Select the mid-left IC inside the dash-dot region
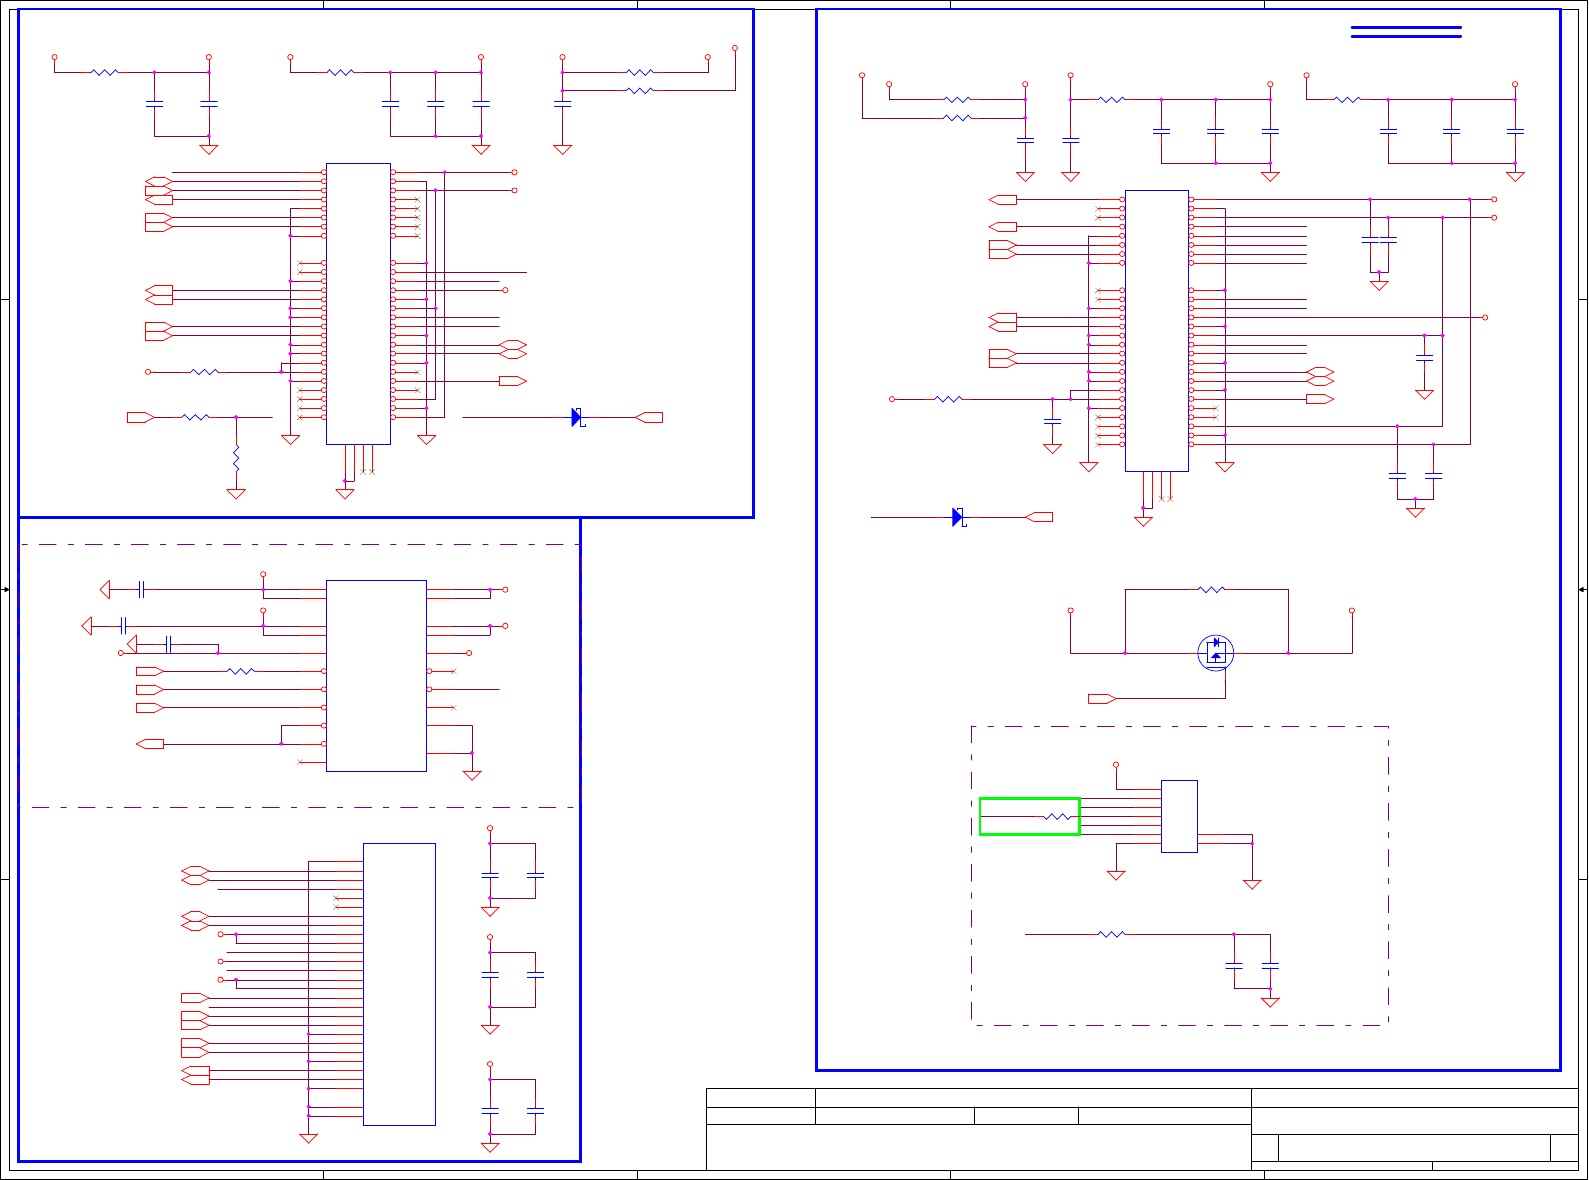1589x1180 pixels. click(x=376, y=676)
